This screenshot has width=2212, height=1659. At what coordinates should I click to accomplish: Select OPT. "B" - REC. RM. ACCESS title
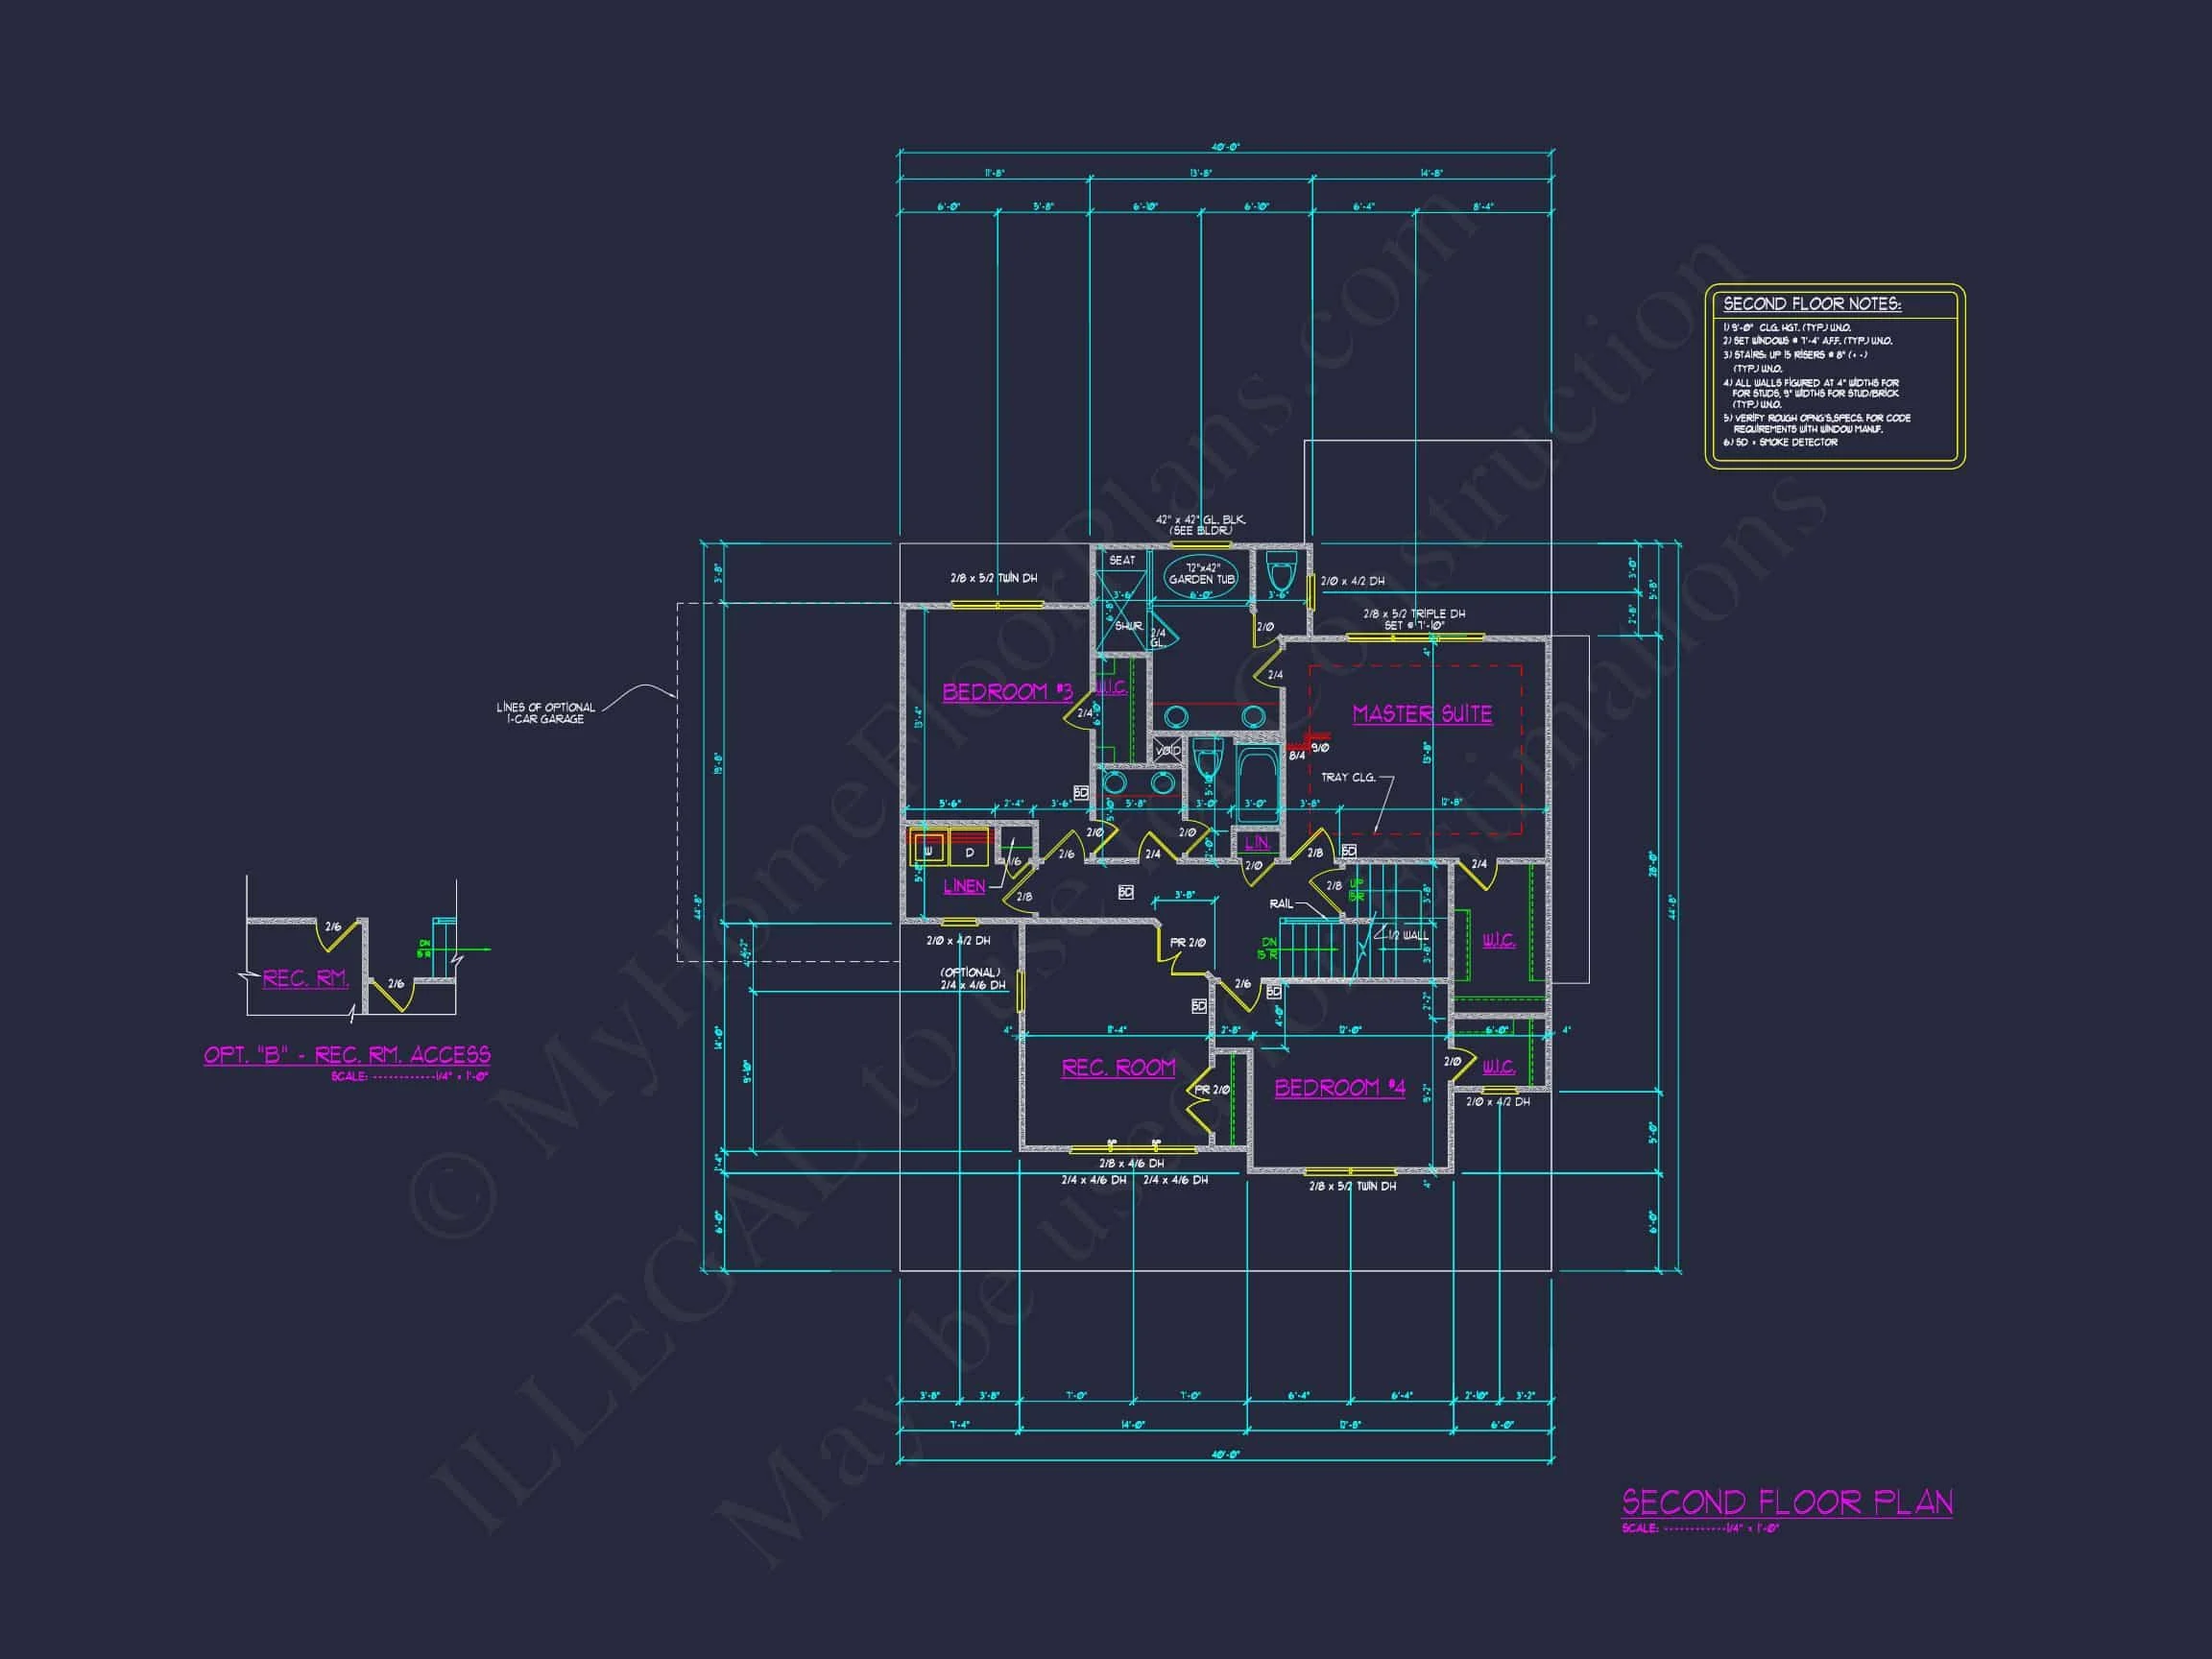pyautogui.click(x=347, y=1054)
